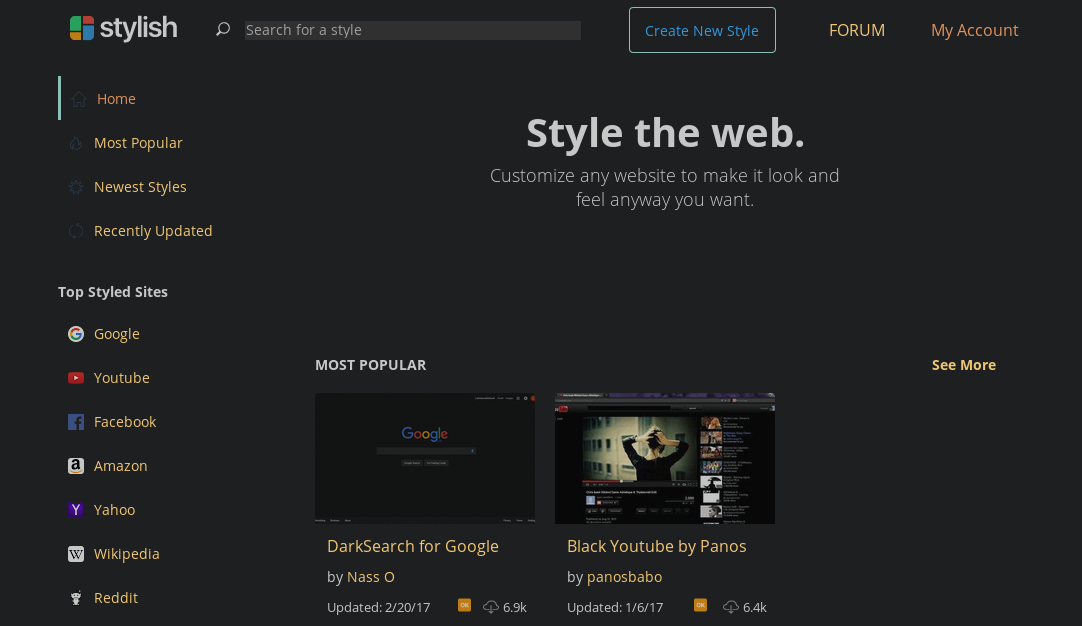
Task: Click the Facebook site icon
Action: coord(76,422)
